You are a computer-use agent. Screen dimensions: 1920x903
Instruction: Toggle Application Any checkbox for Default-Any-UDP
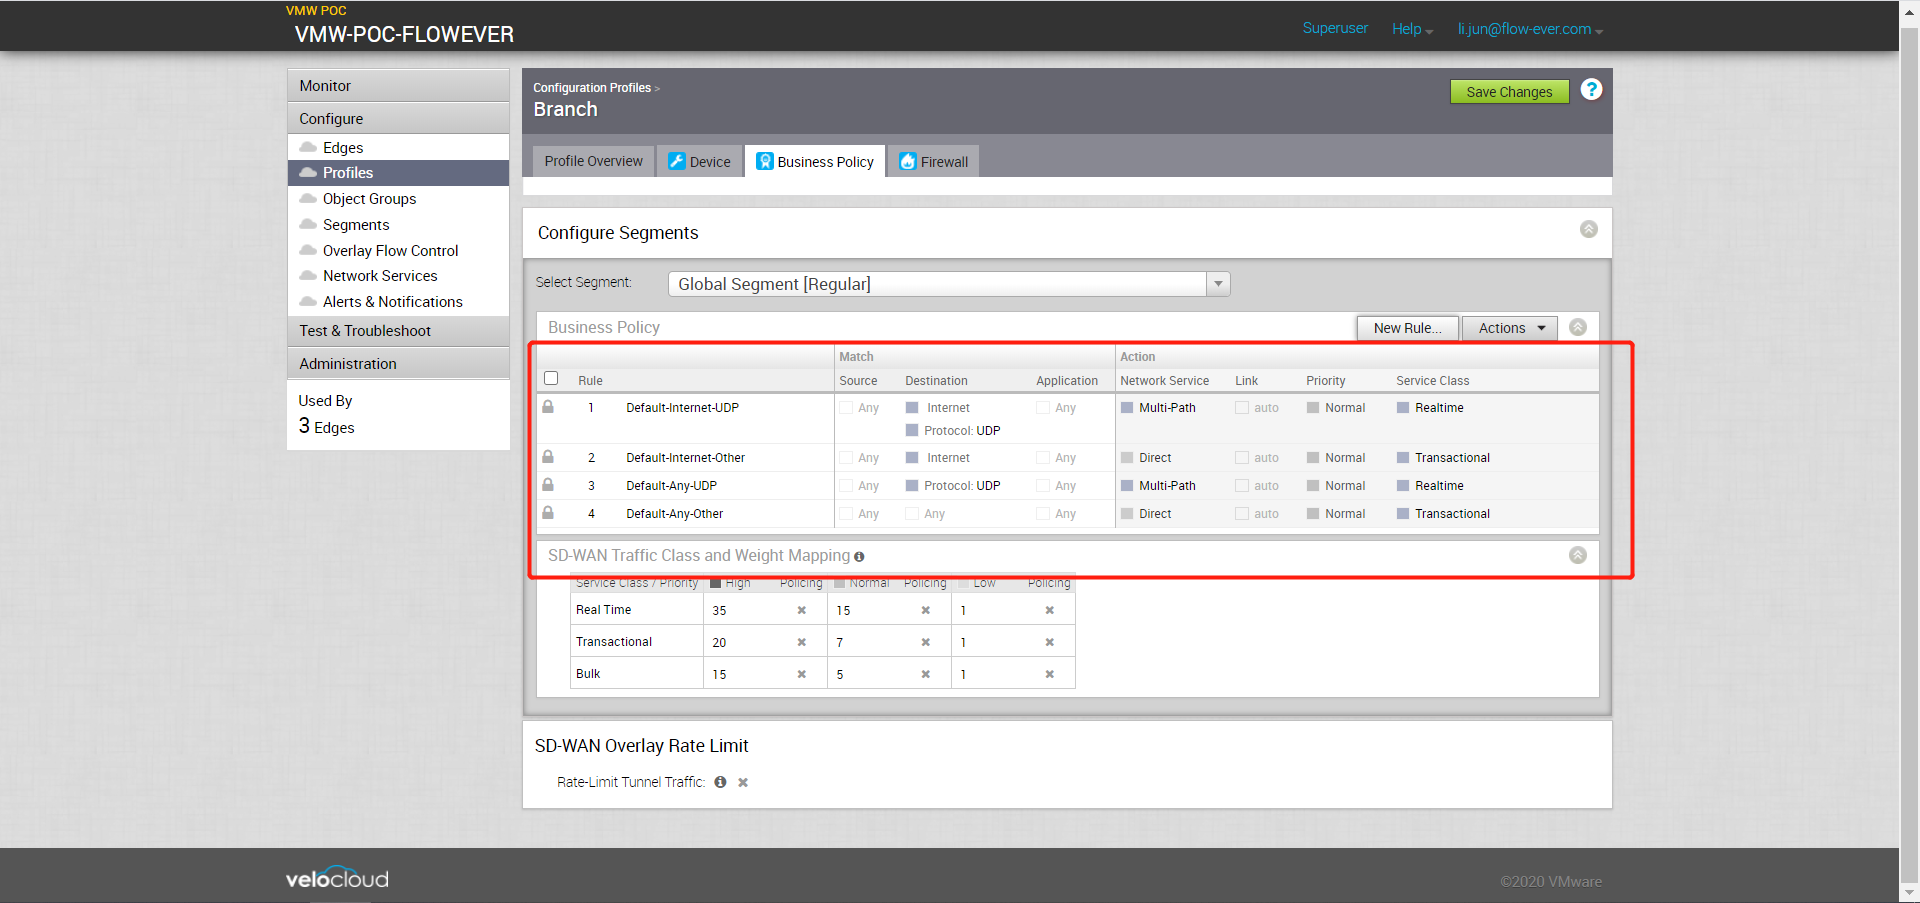pos(1043,485)
